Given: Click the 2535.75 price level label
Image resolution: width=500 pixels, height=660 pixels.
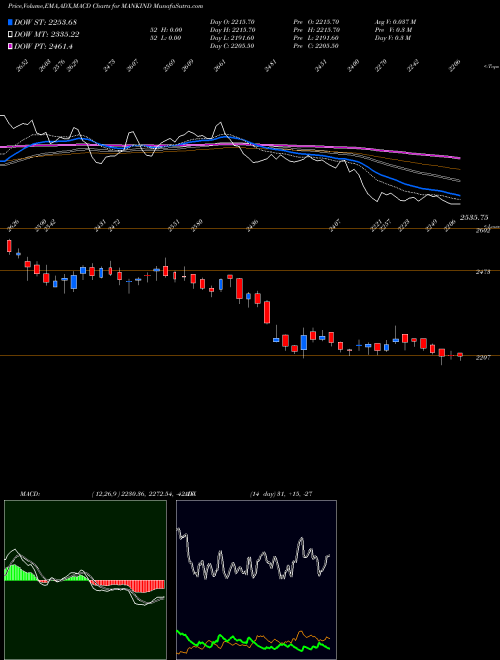Looking at the screenshot, I should click(474, 218).
